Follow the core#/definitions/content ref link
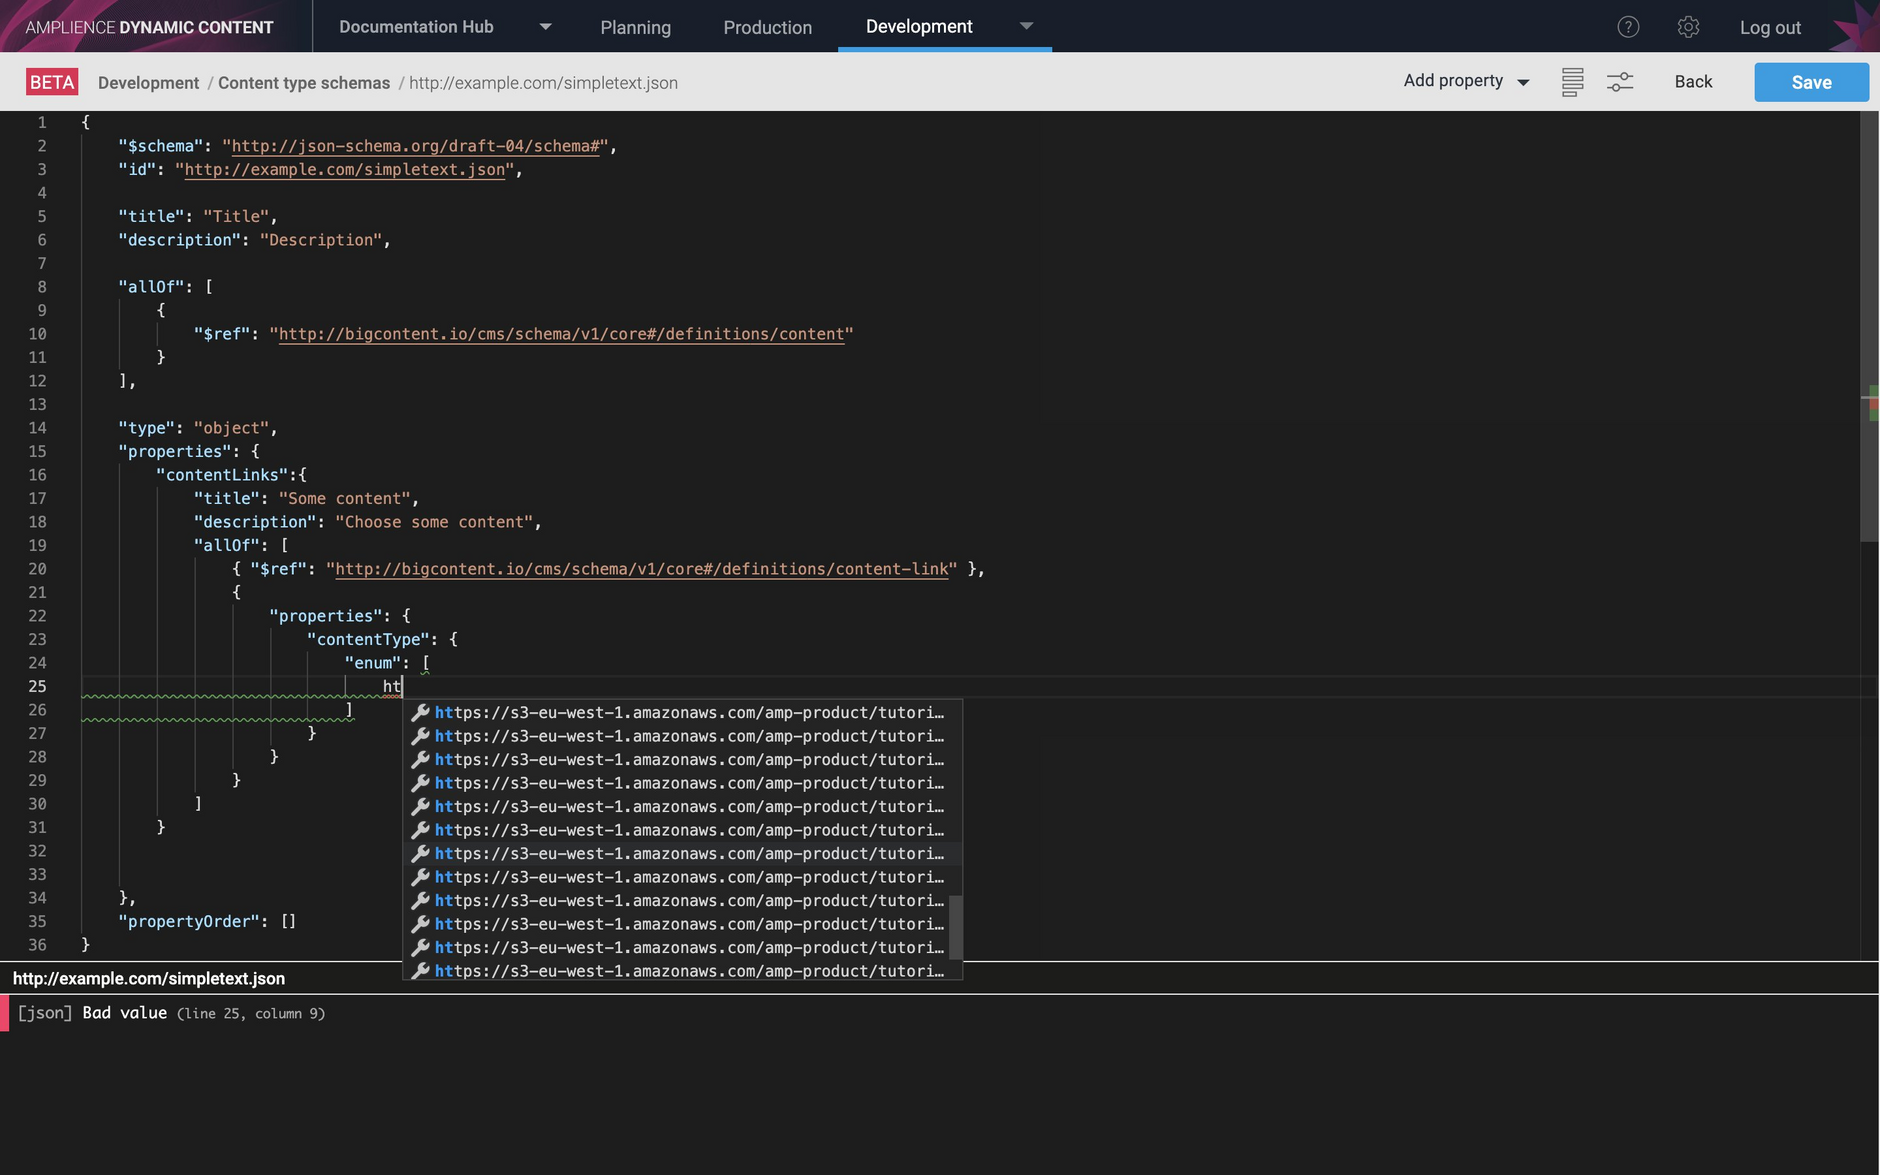This screenshot has width=1880, height=1175. click(x=561, y=334)
